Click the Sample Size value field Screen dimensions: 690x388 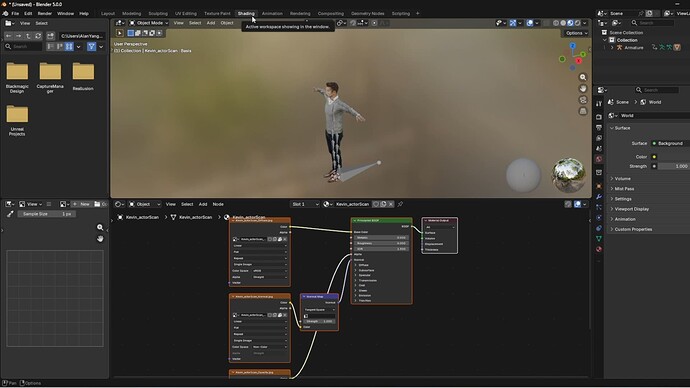pyautogui.click(x=47, y=214)
